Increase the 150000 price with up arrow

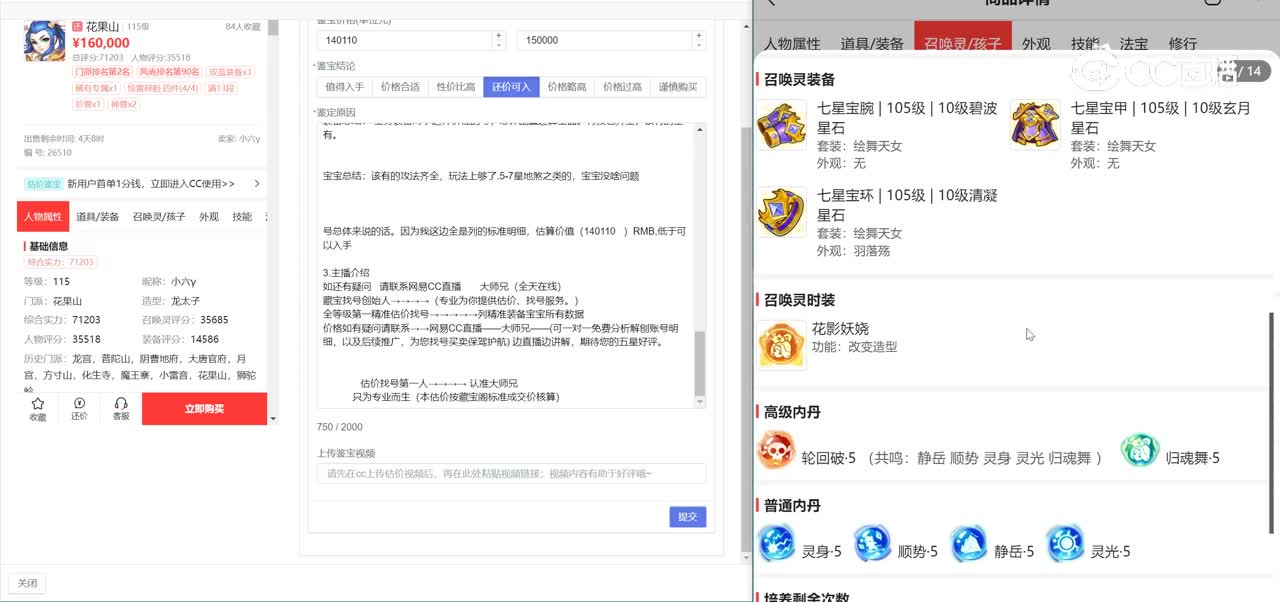(699, 36)
